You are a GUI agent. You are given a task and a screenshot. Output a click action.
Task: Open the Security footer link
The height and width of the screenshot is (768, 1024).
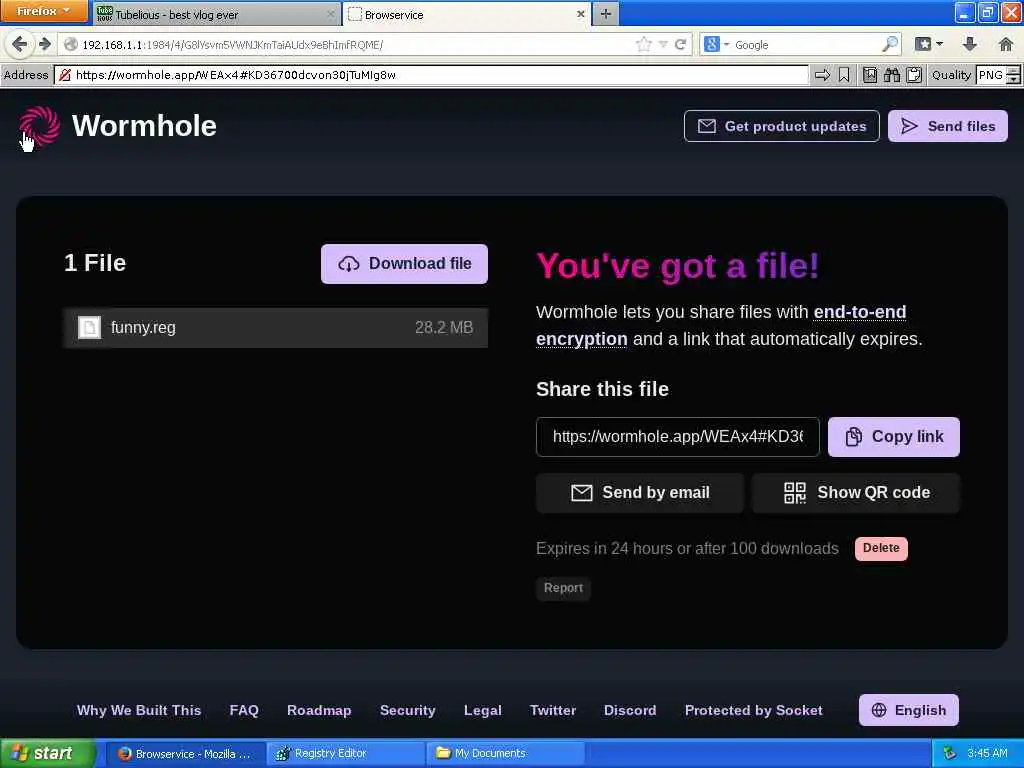click(408, 711)
